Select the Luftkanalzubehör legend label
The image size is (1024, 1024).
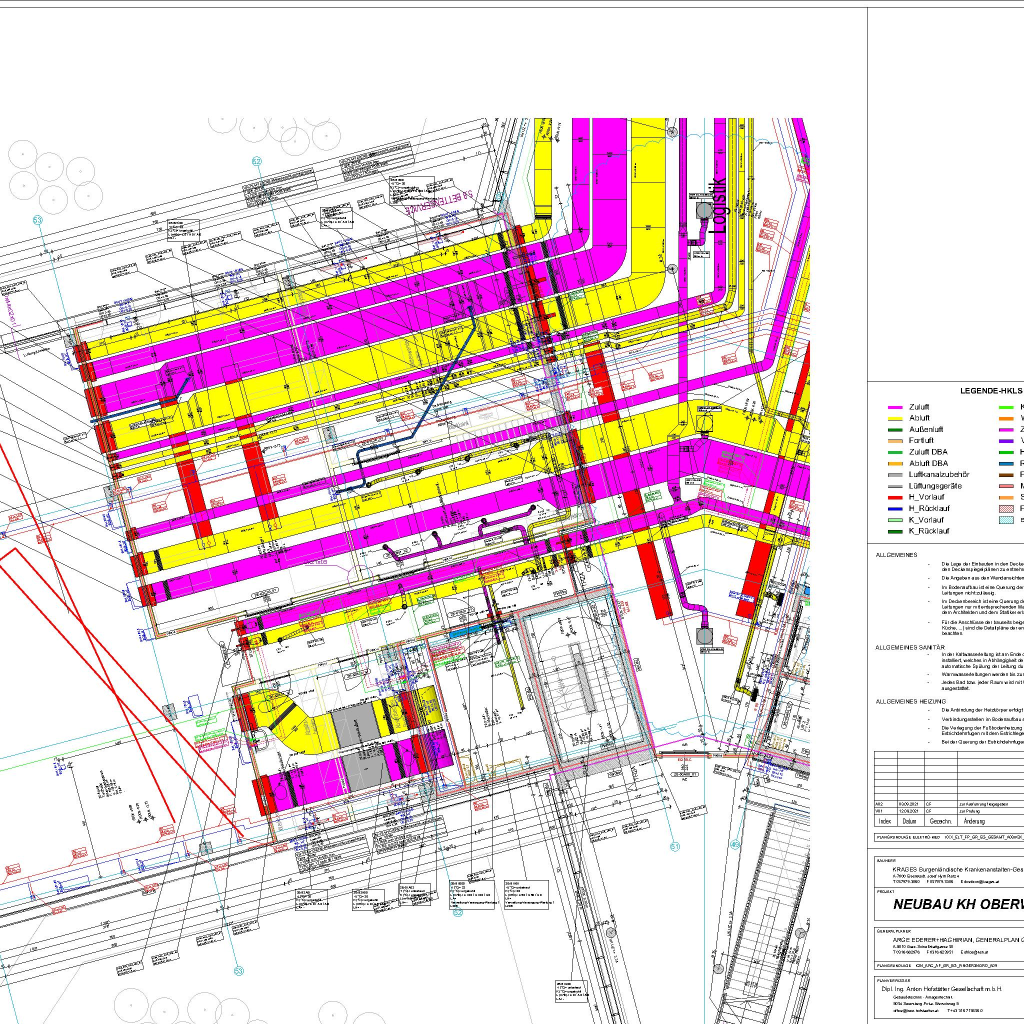tap(939, 475)
